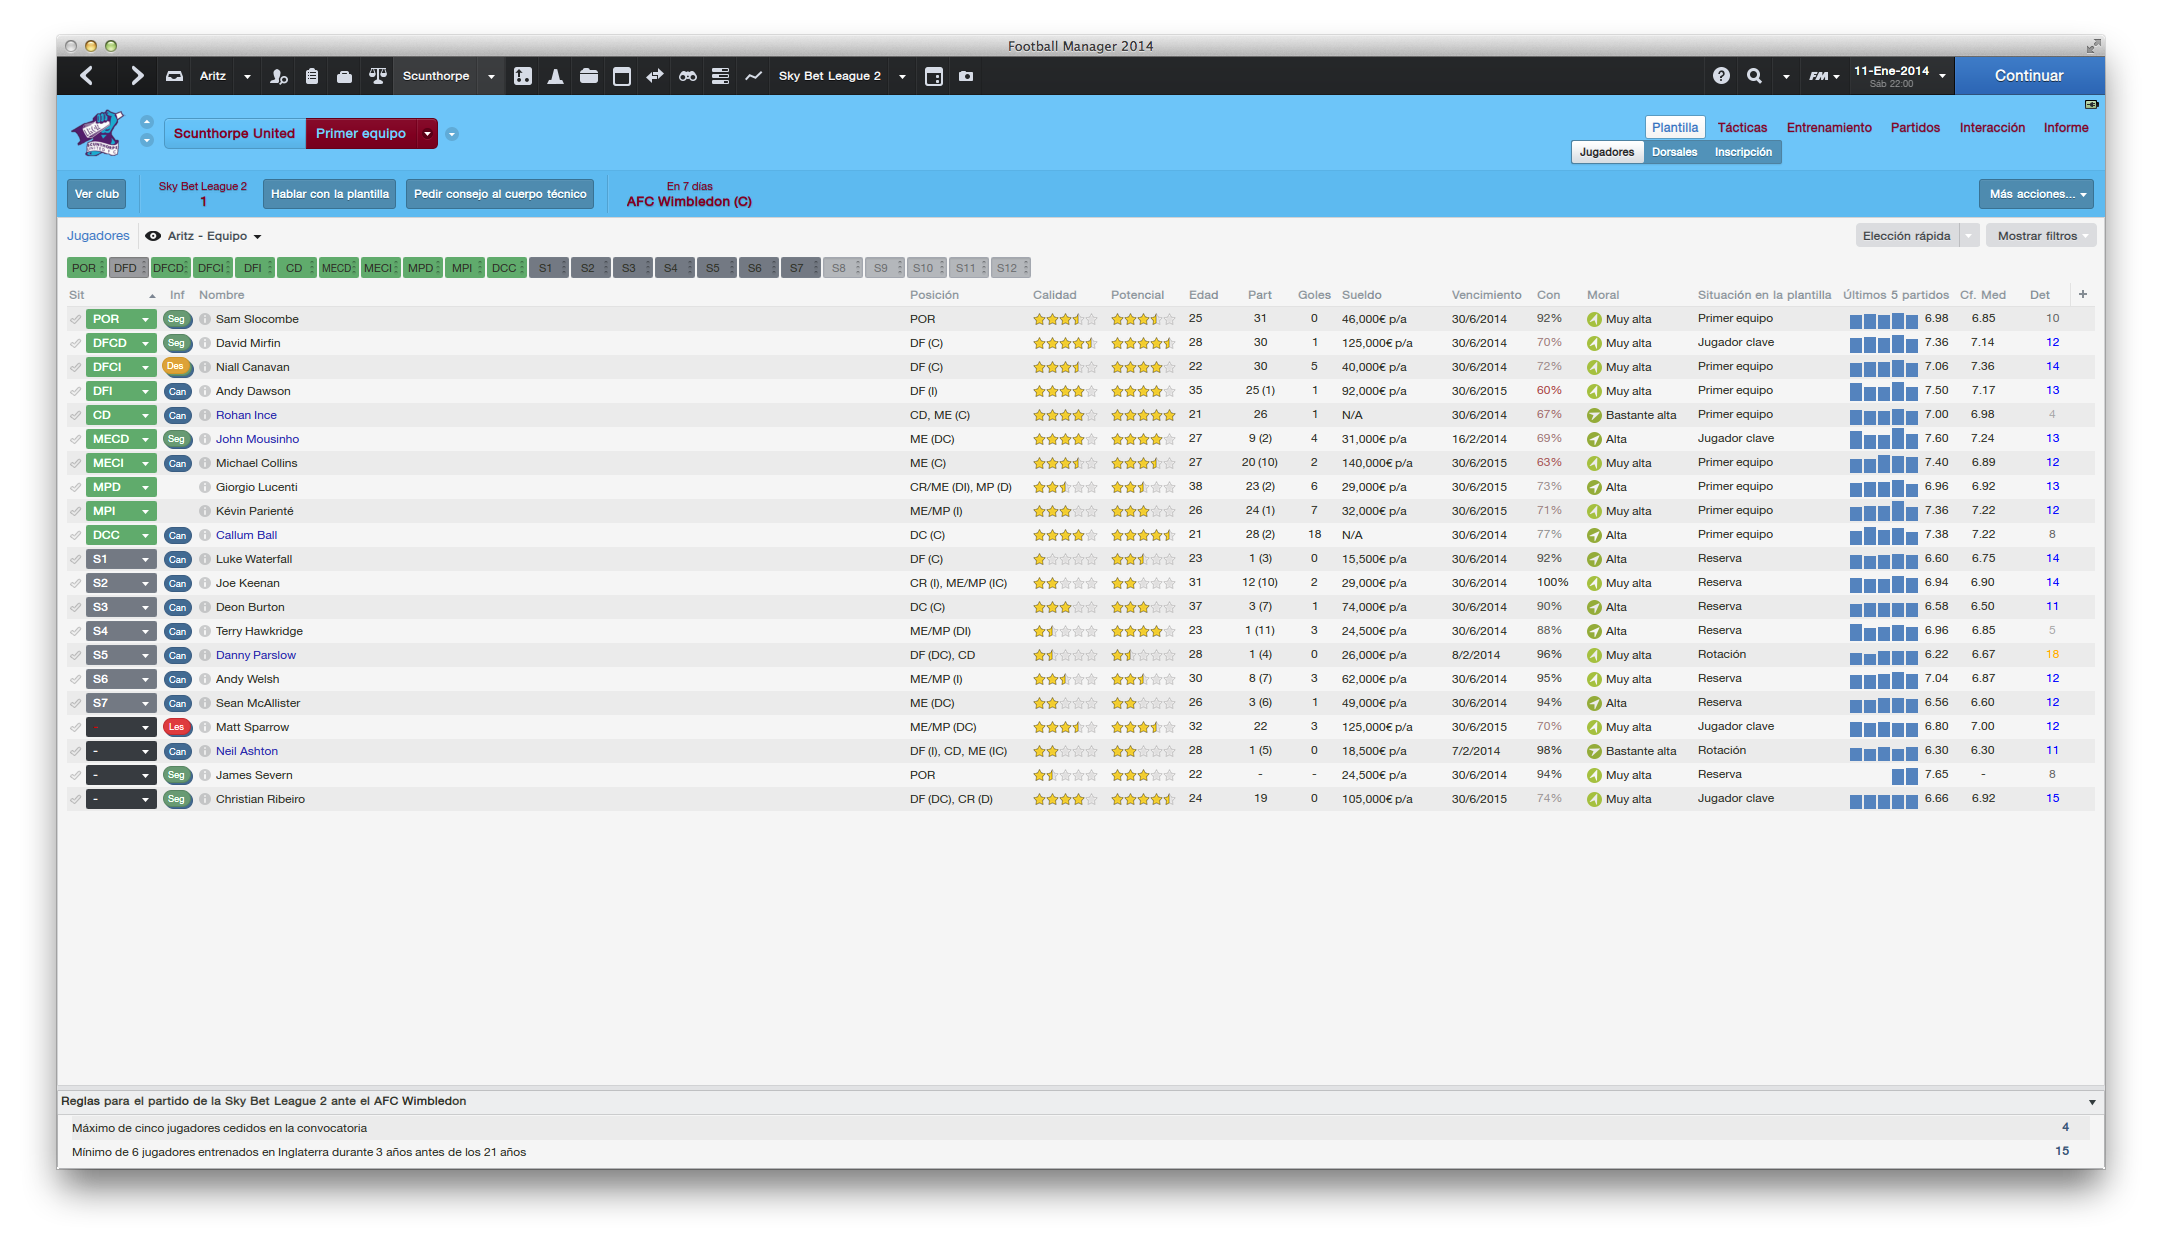
Task: Open the manager inbox tray icon
Action: [174, 76]
